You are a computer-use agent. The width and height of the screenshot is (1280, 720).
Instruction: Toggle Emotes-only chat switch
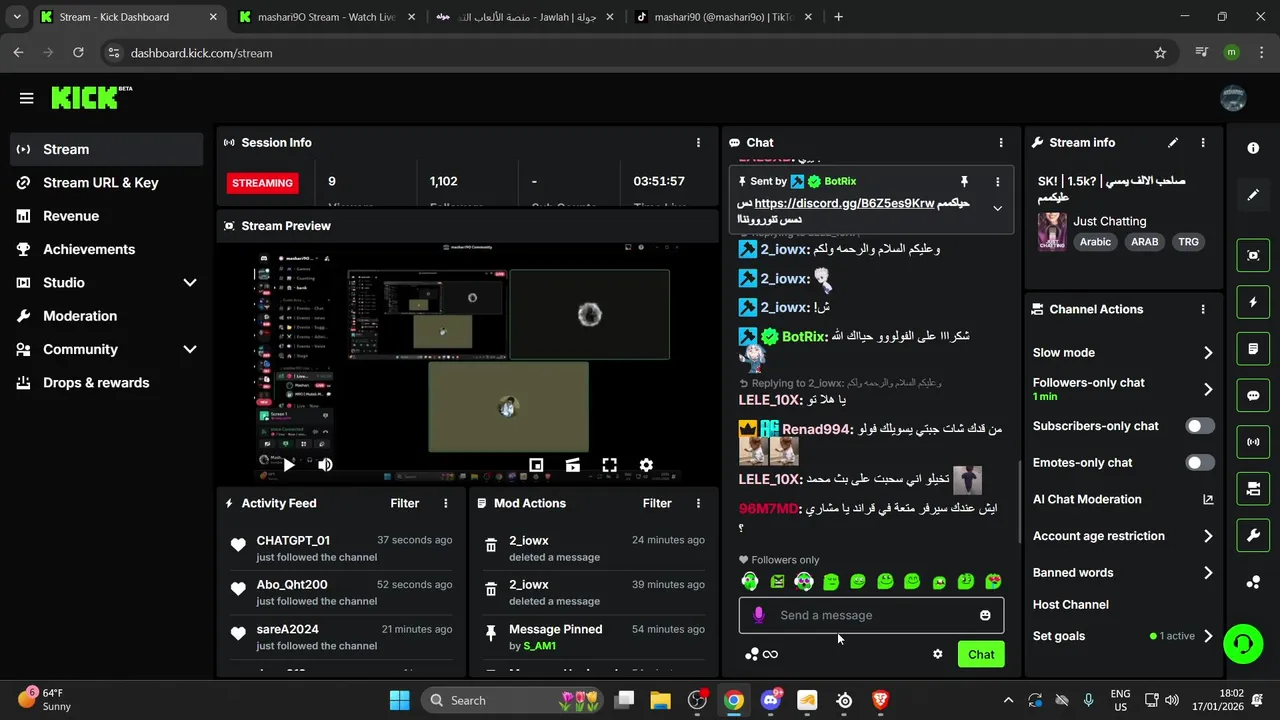point(1200,463)
